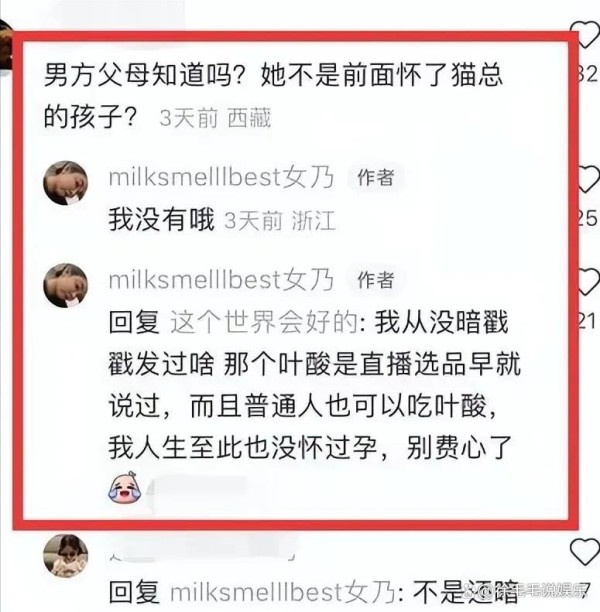Image resolution: width=600 pixels, height=612 pixels.
Task: Open the bottom commenter's girl avatar
Action: pos(65,556)
